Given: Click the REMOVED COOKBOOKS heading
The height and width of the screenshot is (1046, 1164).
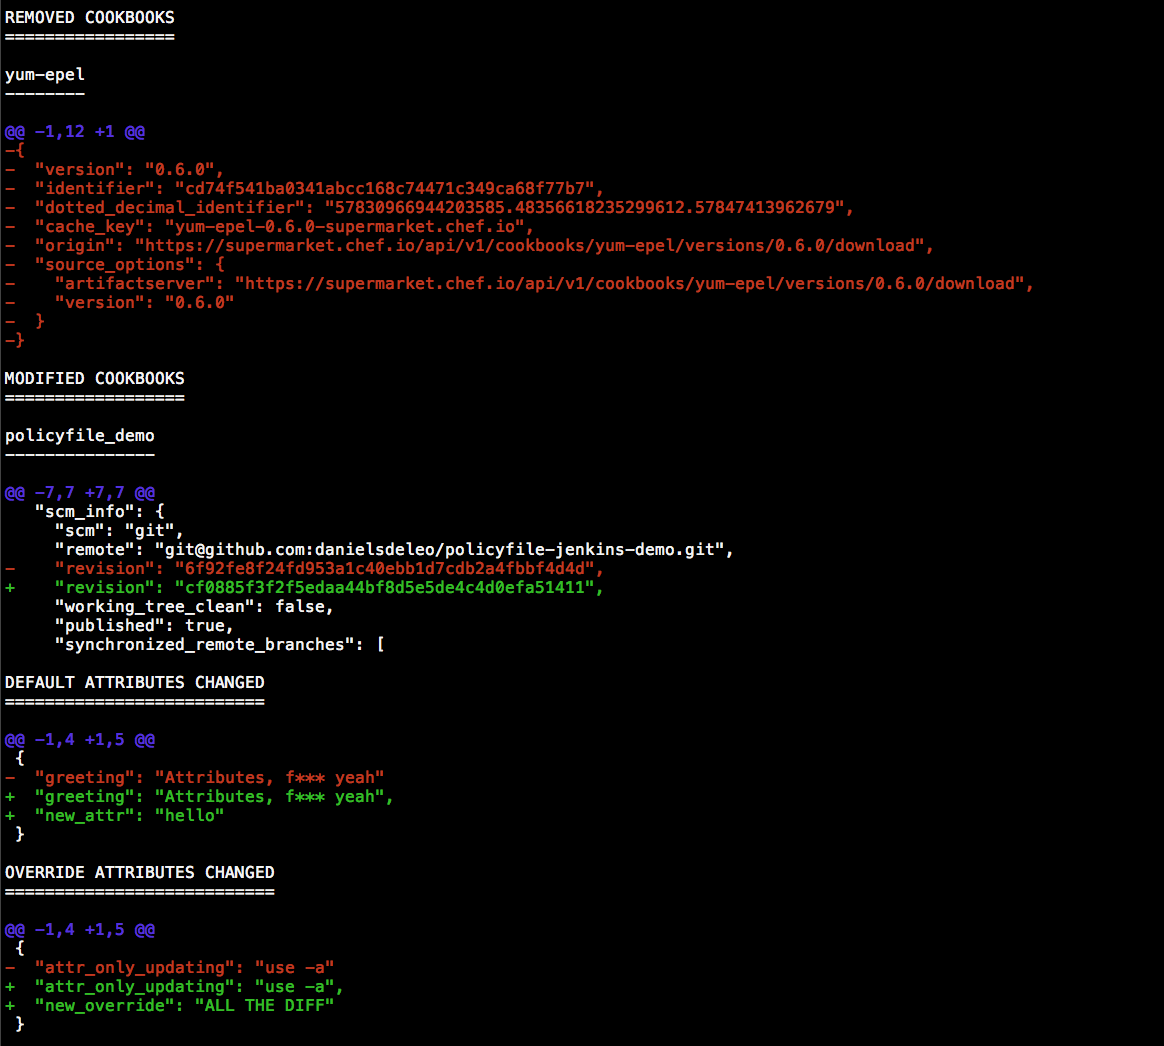Looking at the screenshot, I should pos(89,17).
